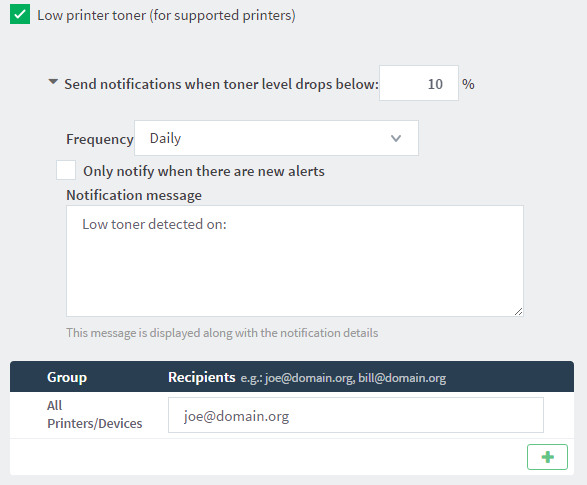Click inside the Notification message text area
Viewport: 587px width, 485px height.
[x=295, y=261]
